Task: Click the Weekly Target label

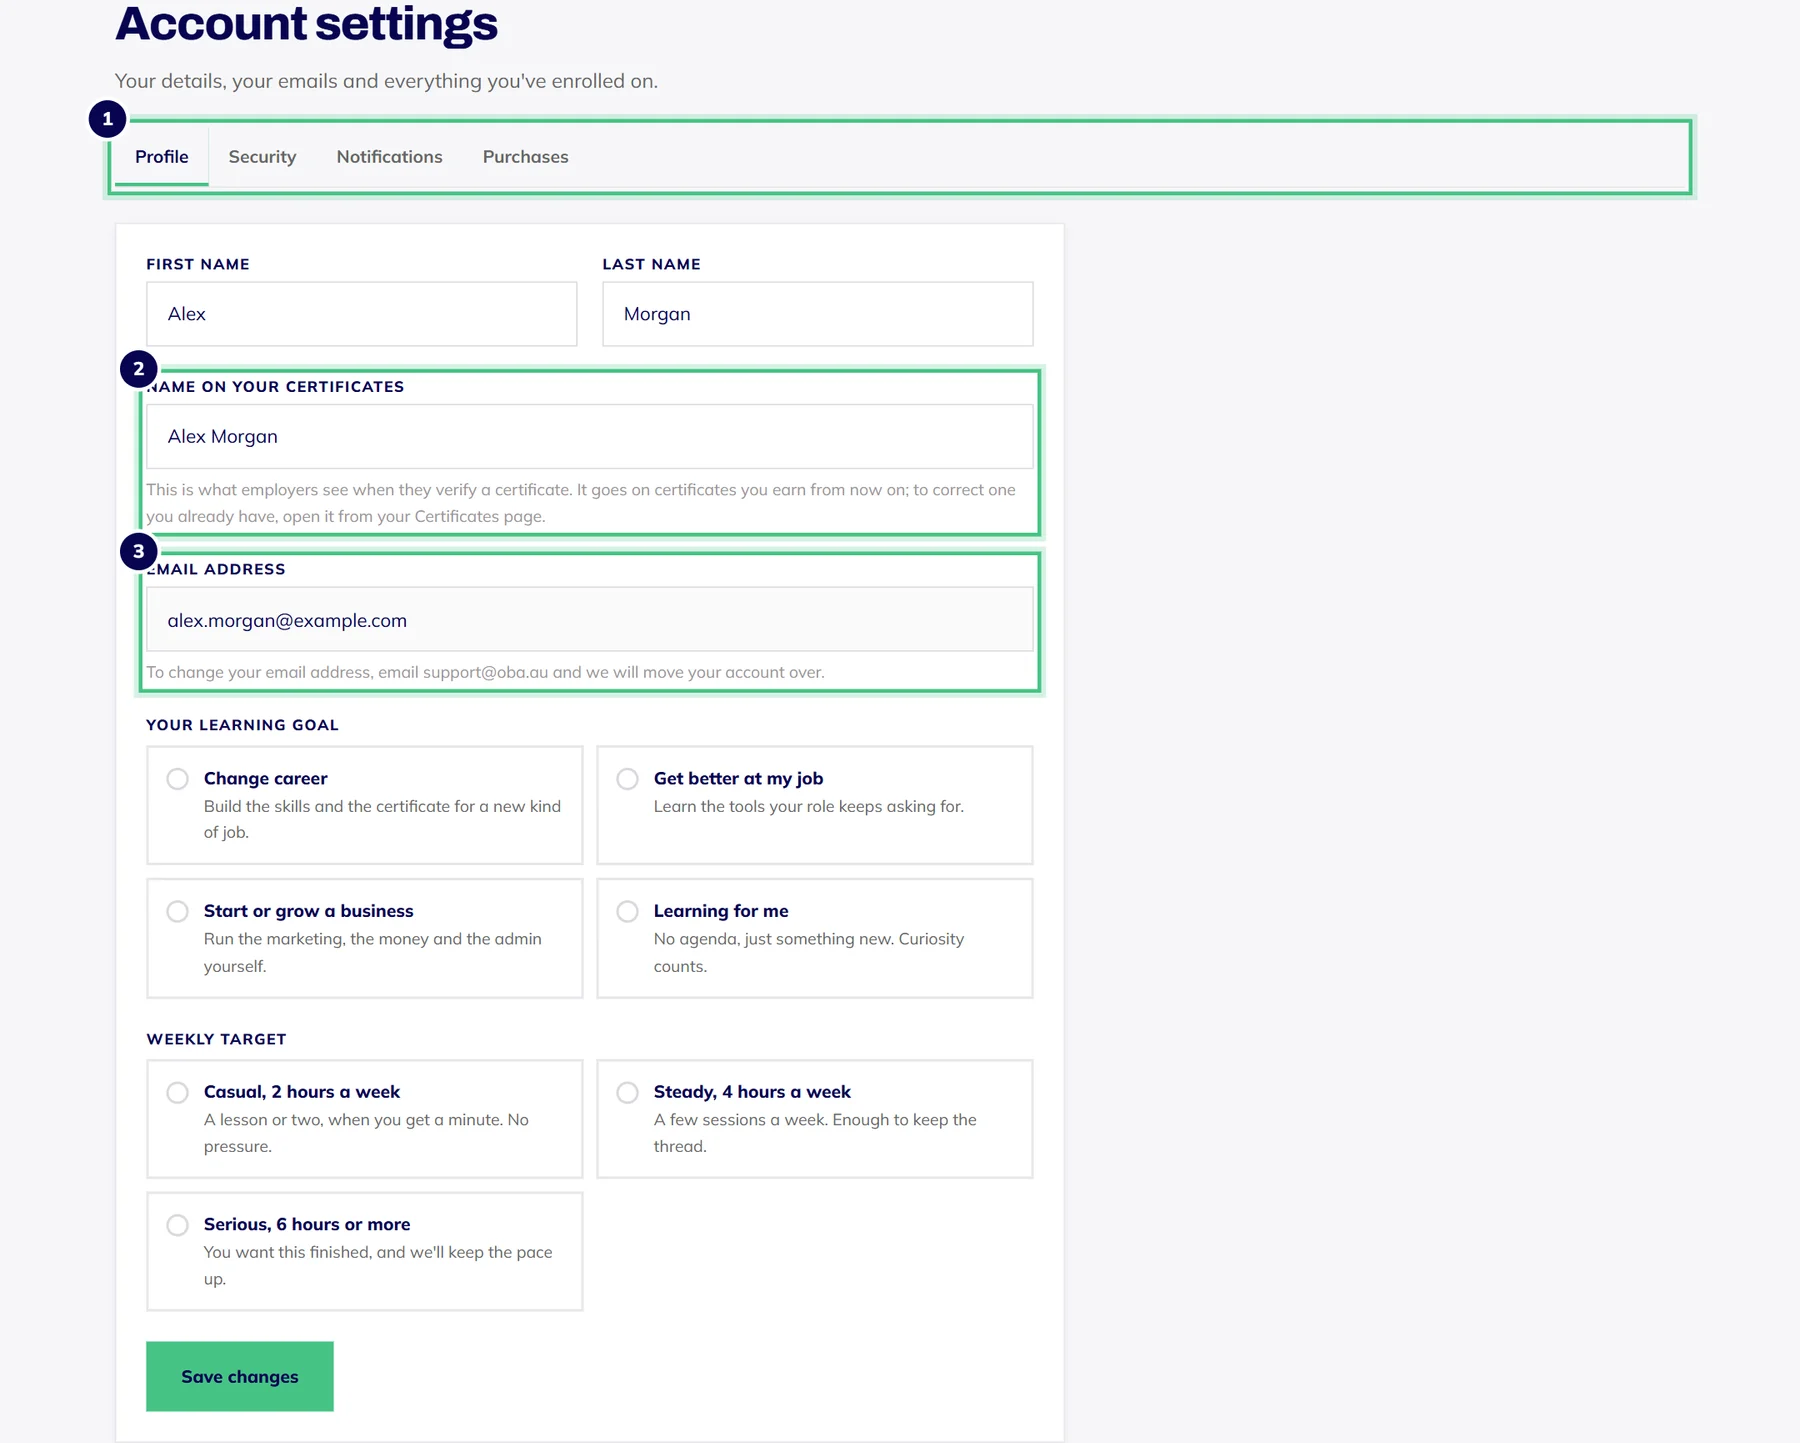Action: (x=216, y=1039)
